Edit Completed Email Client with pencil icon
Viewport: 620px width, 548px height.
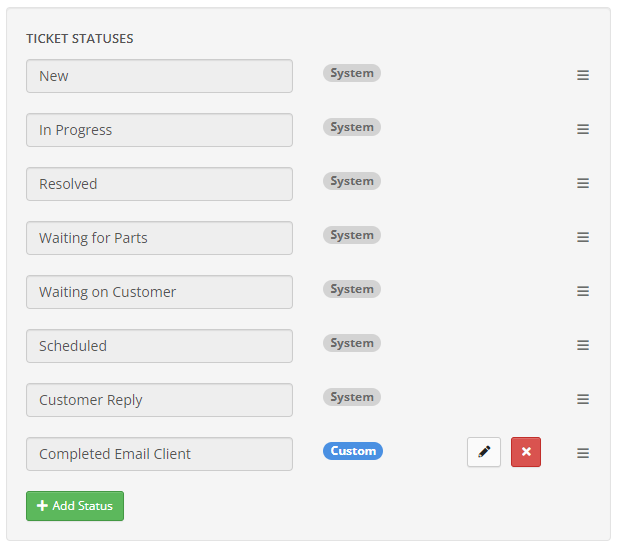[484, 452]
